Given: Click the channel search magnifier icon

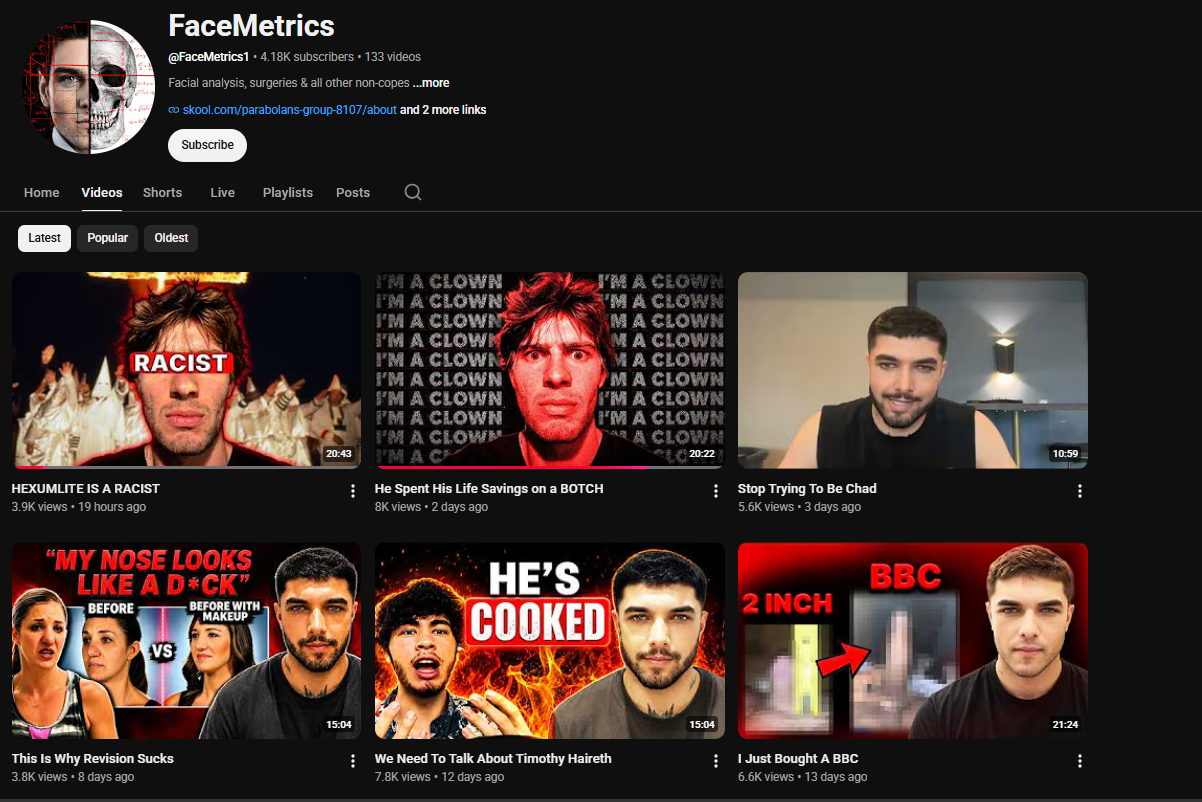Looking at the screenshot, I should [x=413, y=192].
